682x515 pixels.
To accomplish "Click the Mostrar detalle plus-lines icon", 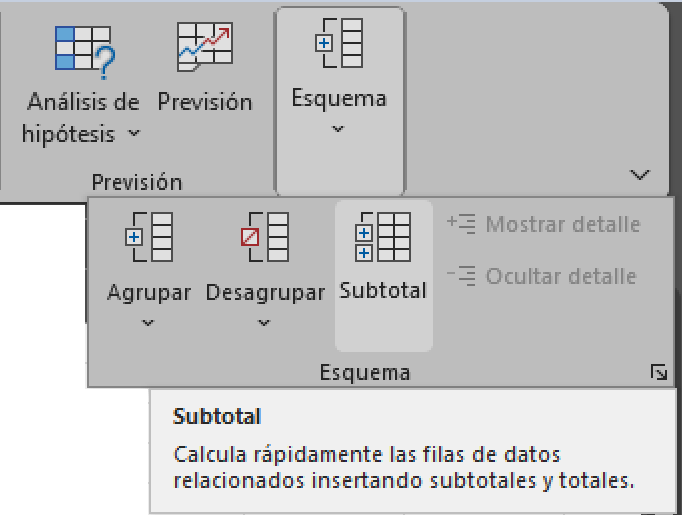I will coord(461,224).
